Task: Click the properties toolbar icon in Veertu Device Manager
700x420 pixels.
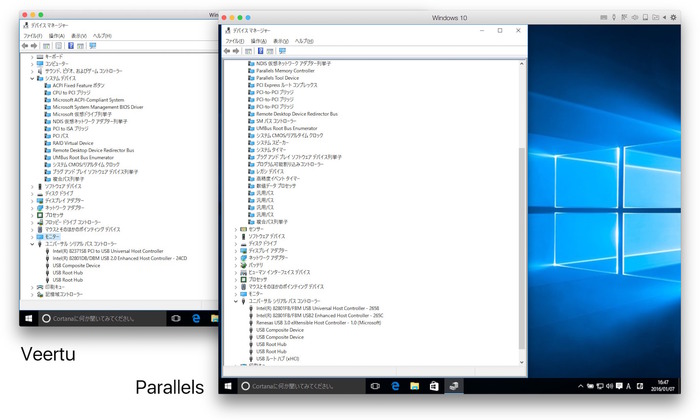Action: pos(58,46)
